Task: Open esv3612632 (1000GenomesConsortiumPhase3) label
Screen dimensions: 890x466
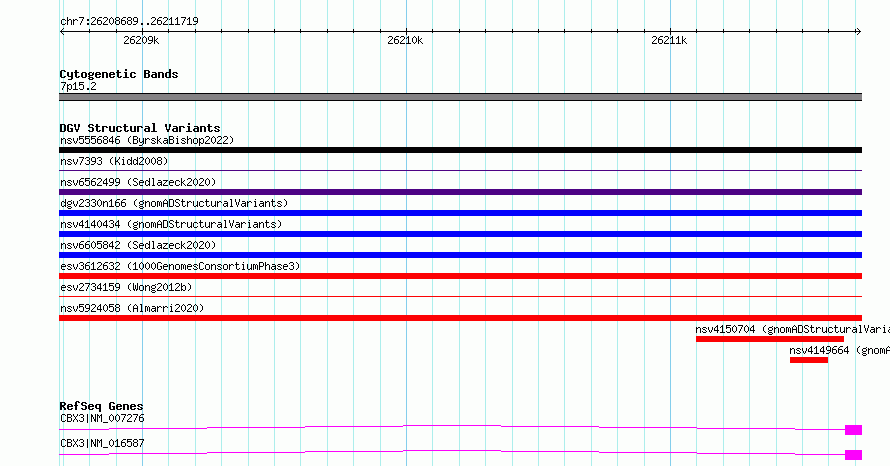Action: [x=180, y=266]
